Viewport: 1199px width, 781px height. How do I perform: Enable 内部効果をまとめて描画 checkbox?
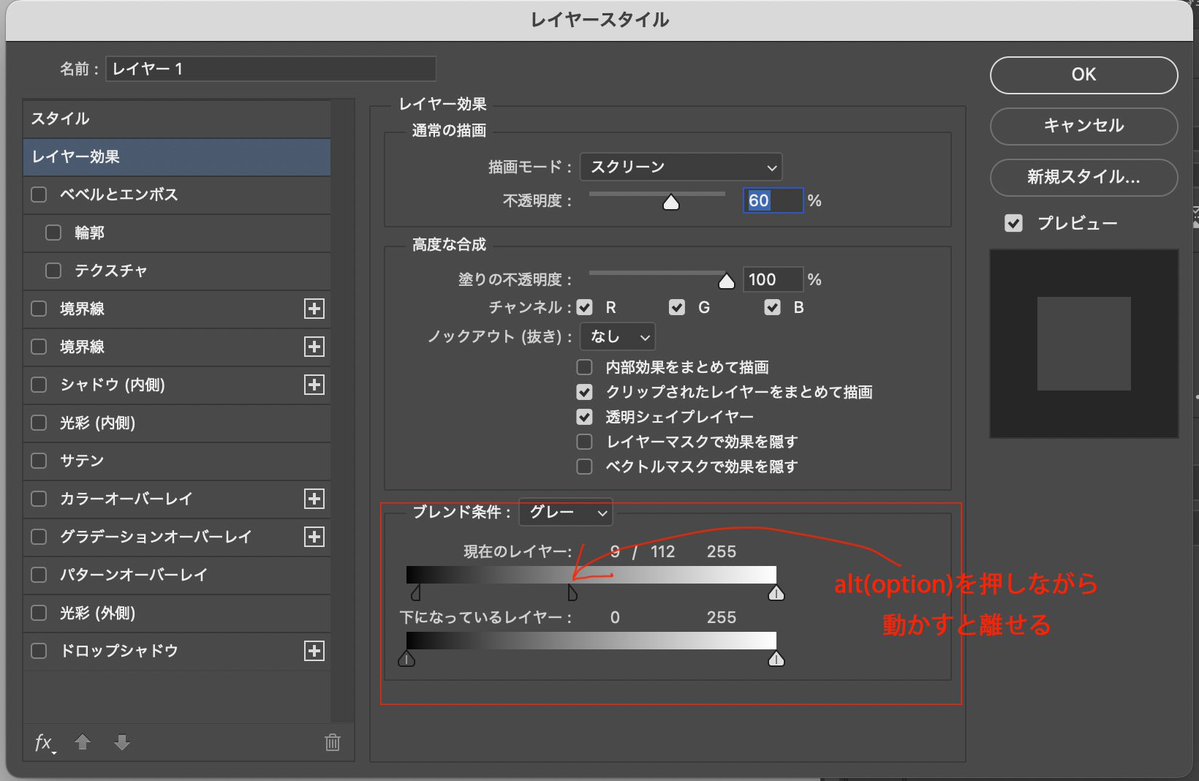[x=584, y=367]
